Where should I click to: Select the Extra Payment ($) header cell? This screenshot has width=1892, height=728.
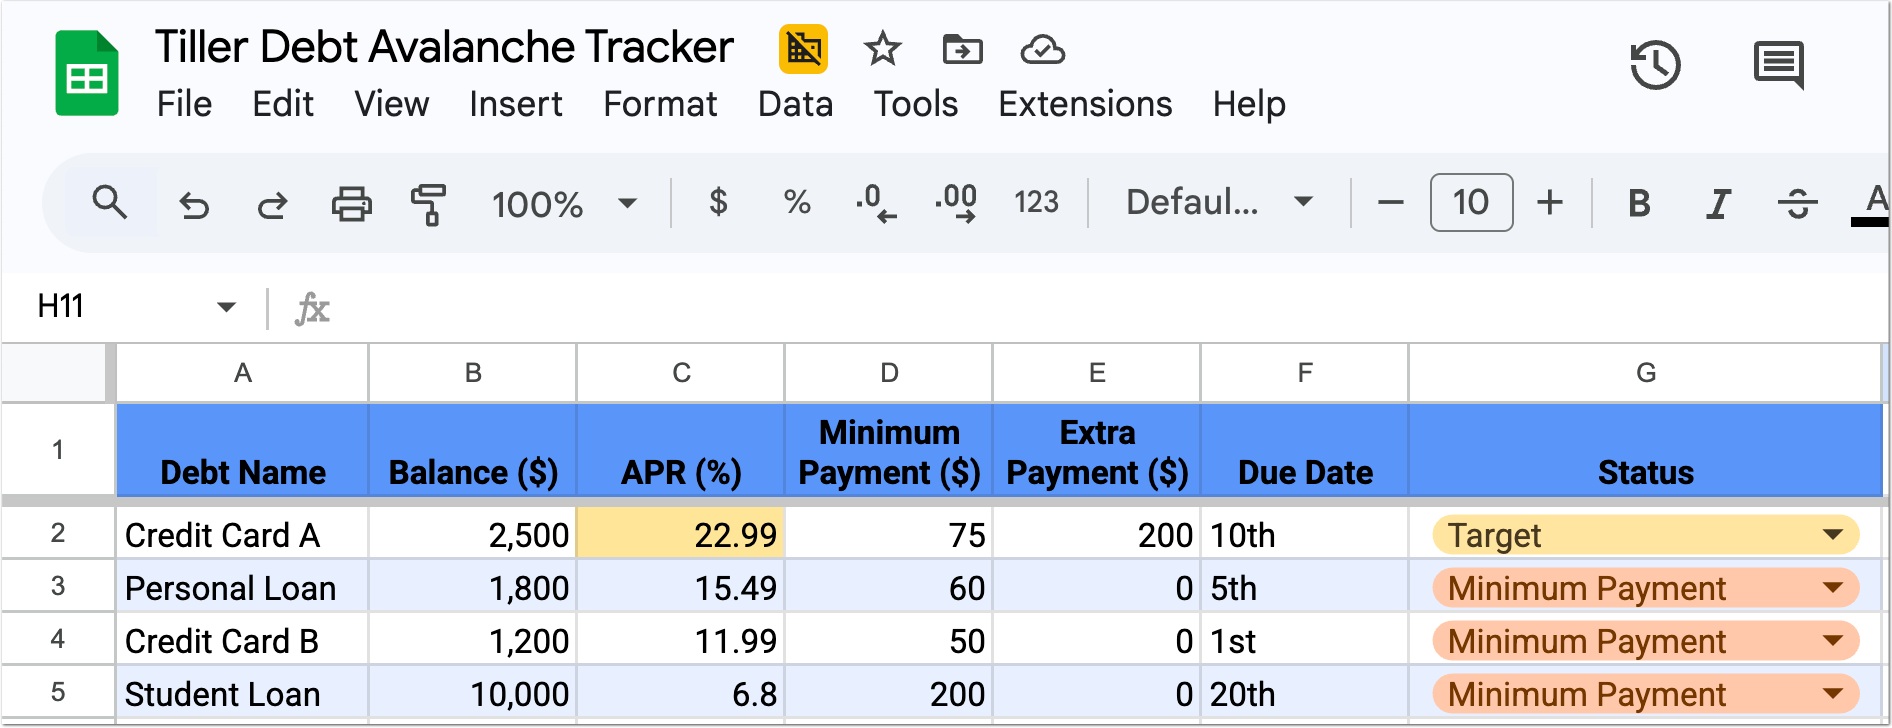pos(1097,450)
